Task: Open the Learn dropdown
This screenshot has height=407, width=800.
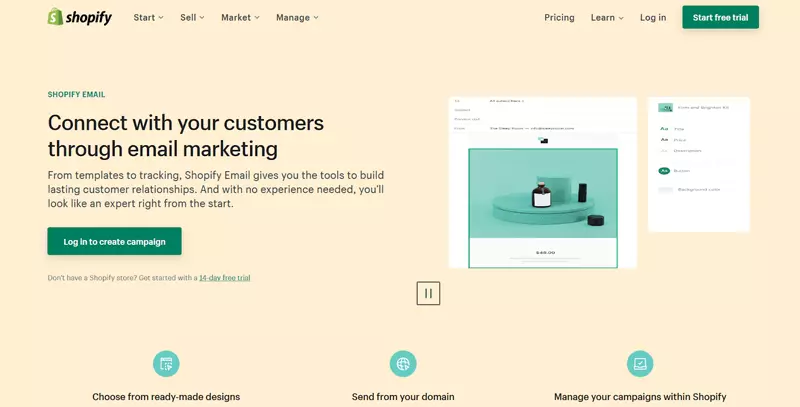Action: pos(607,17)
